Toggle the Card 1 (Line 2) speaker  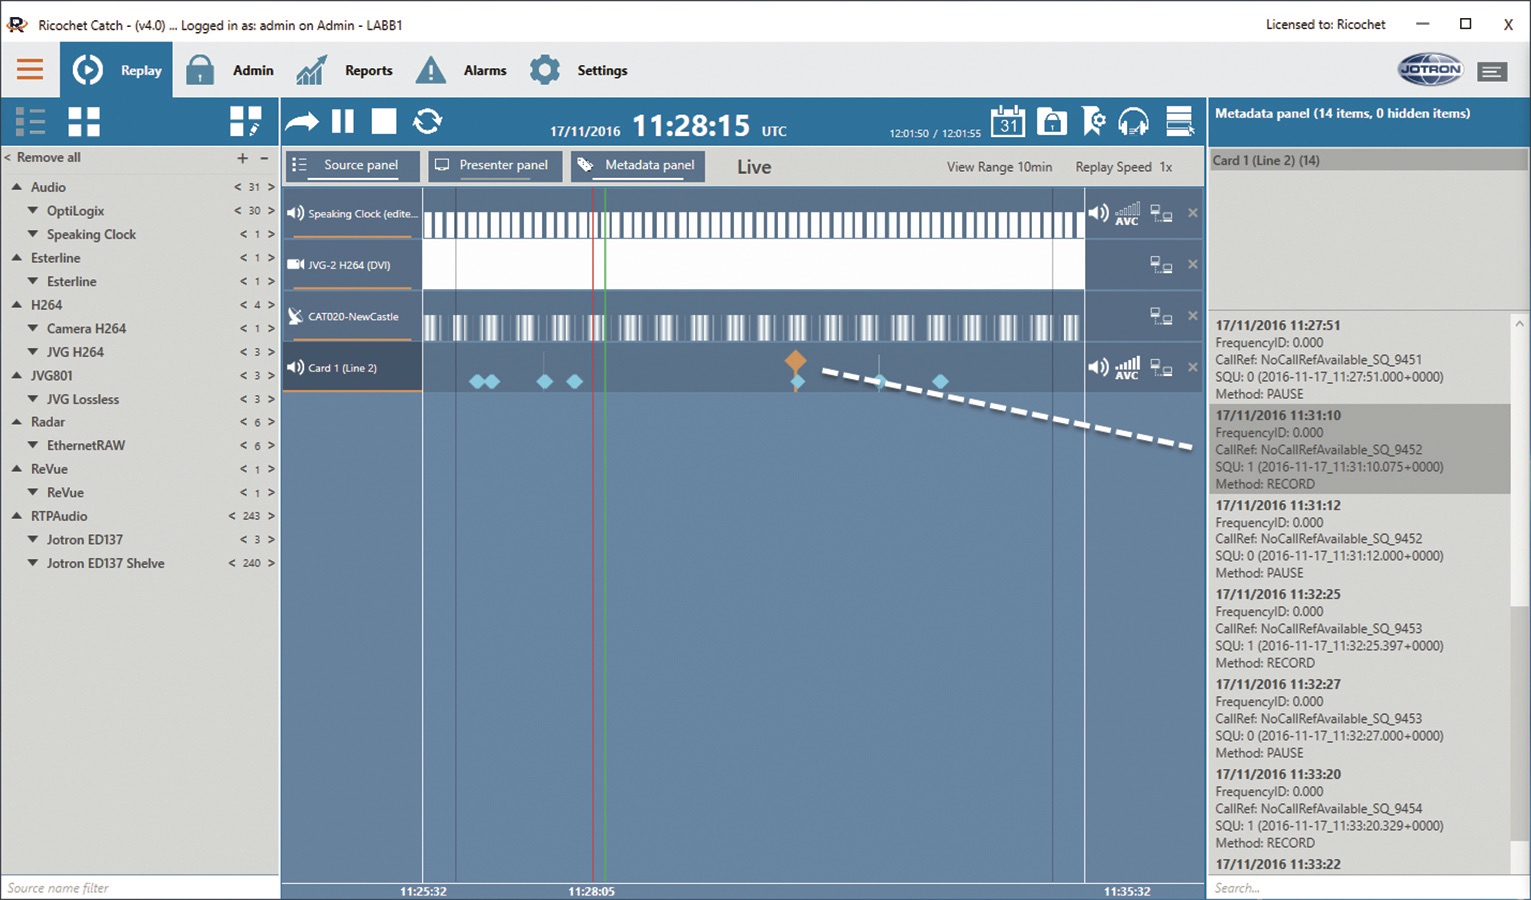(x=1098, y=368)
